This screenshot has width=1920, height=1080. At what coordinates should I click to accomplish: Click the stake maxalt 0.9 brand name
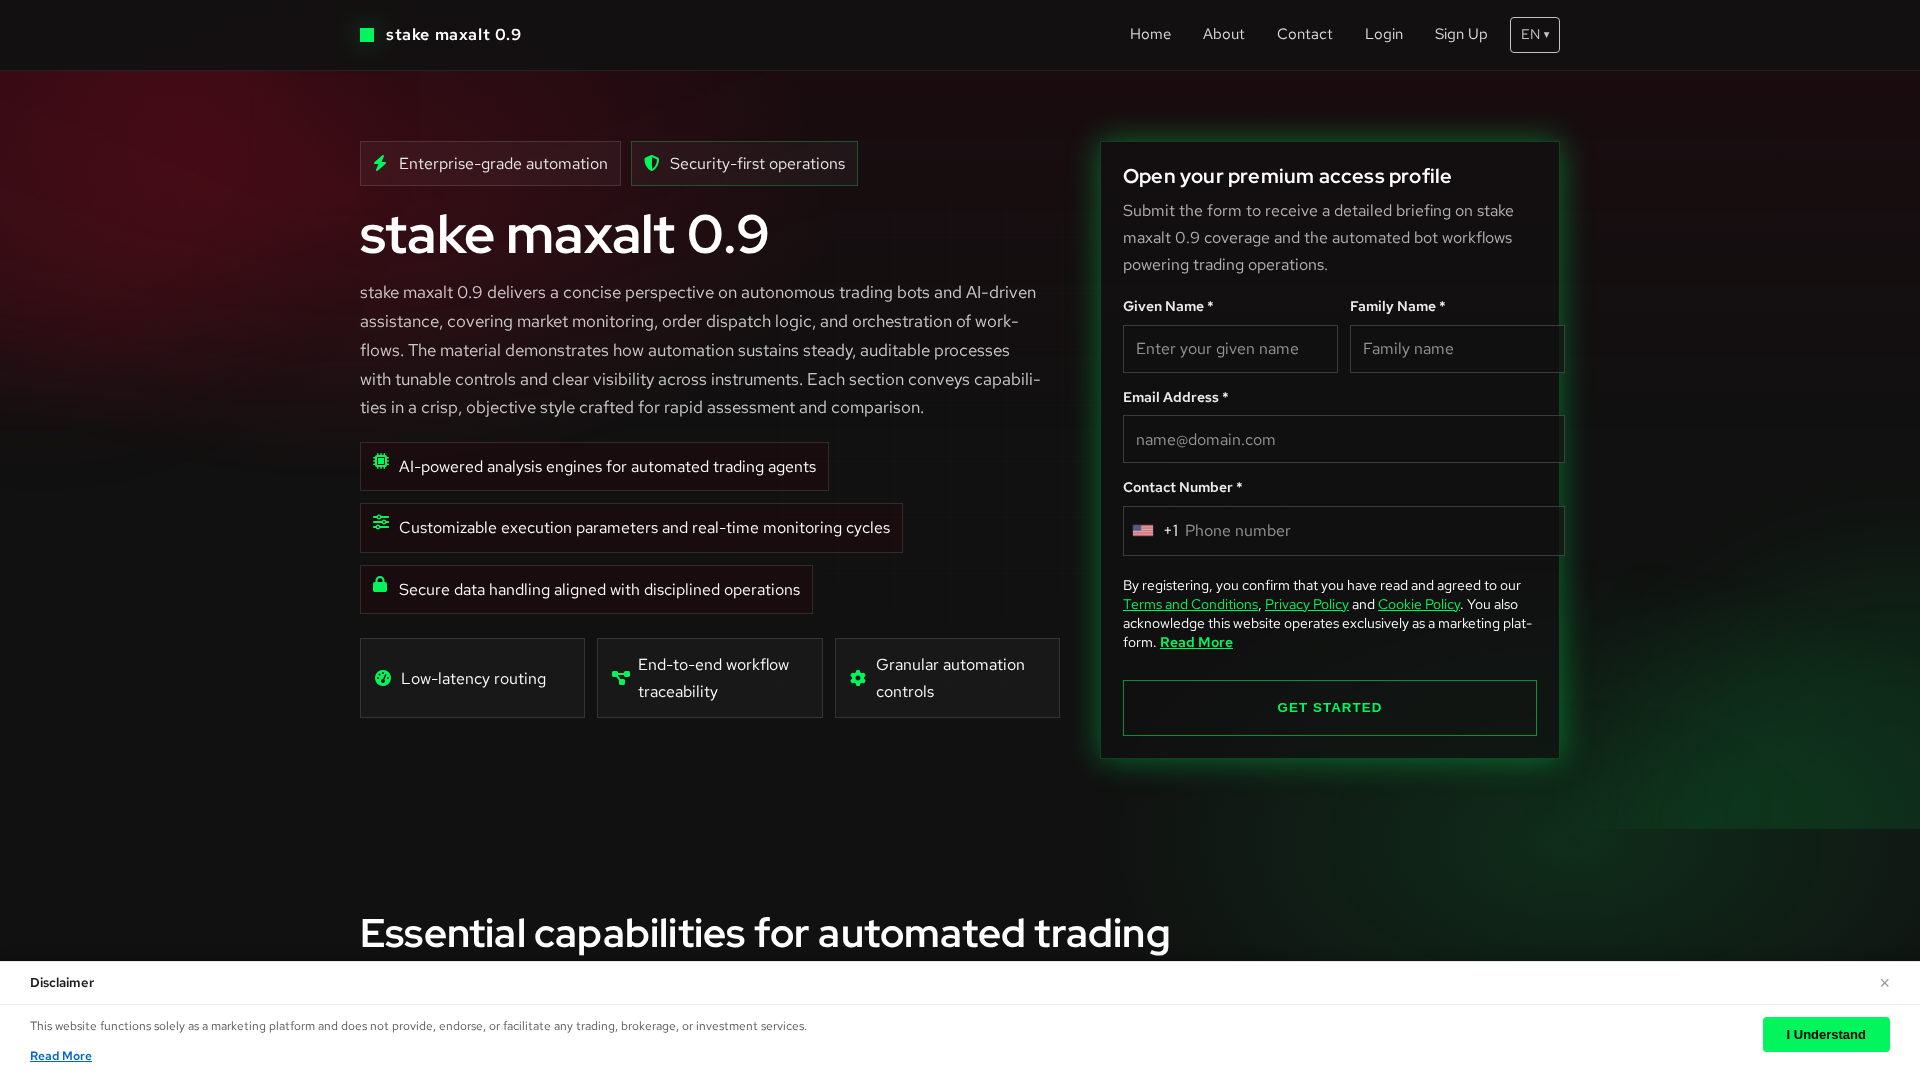tap(453, 35)
